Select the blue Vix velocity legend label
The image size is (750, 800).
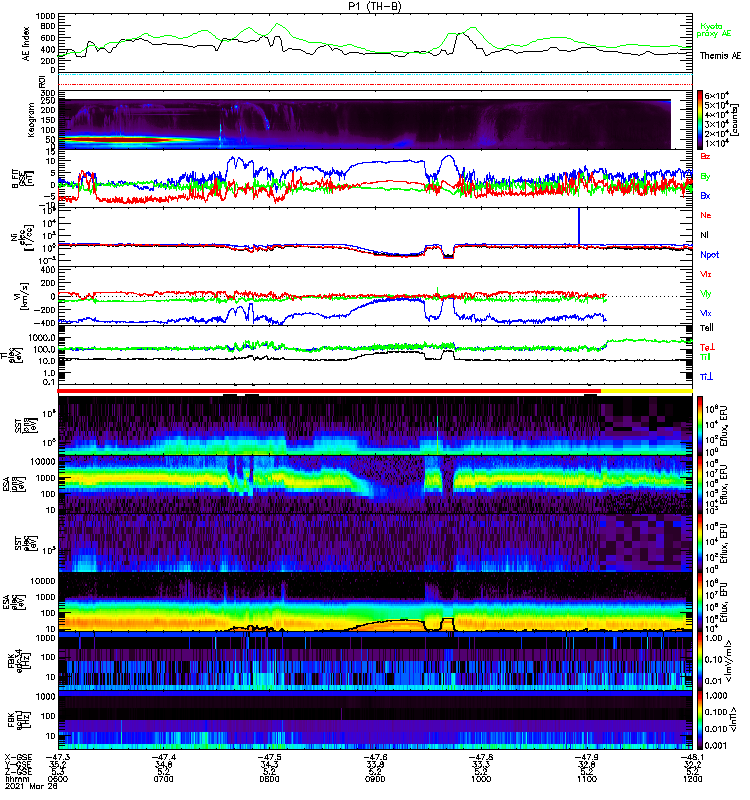706,313
